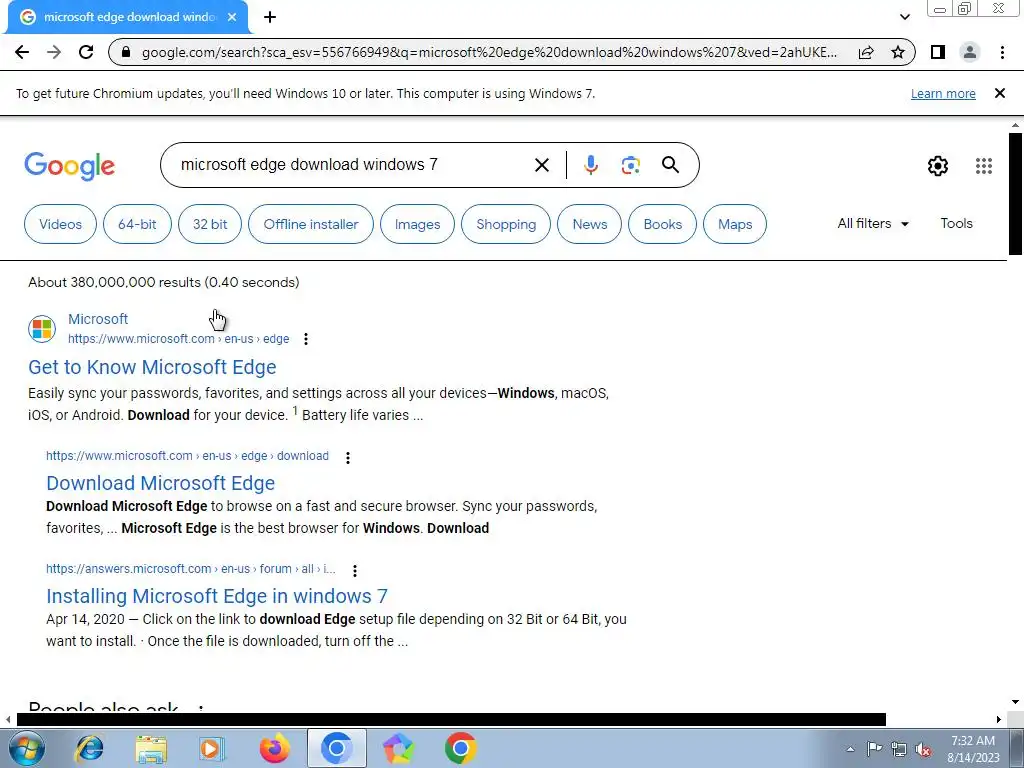Reload the current page
This screenshot has width=1024, height=768.
point(86,52)
